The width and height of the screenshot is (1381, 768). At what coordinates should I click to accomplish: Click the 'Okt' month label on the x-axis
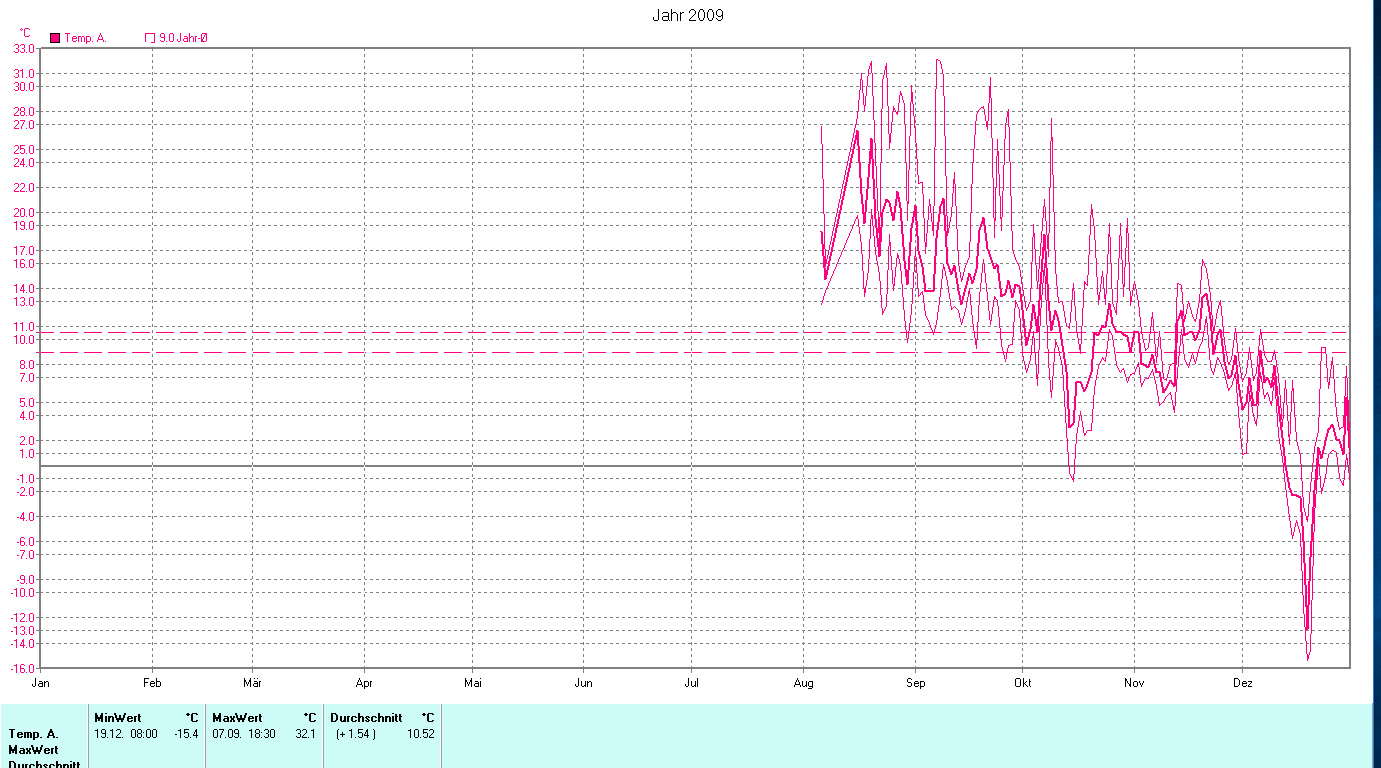[x=1022, y=683]
